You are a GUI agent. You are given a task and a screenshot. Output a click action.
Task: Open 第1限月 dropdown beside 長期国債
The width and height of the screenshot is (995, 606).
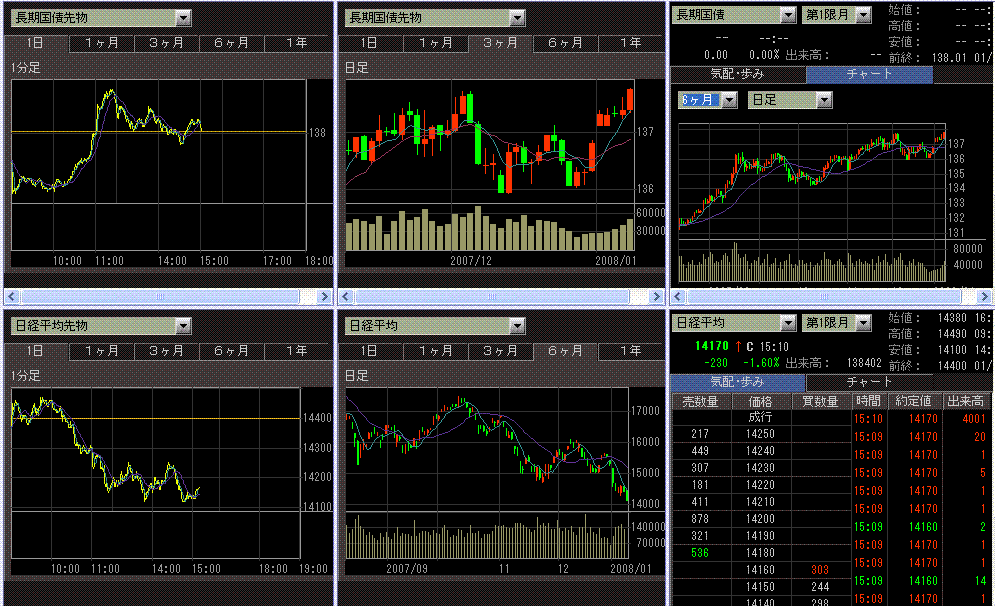863,15
